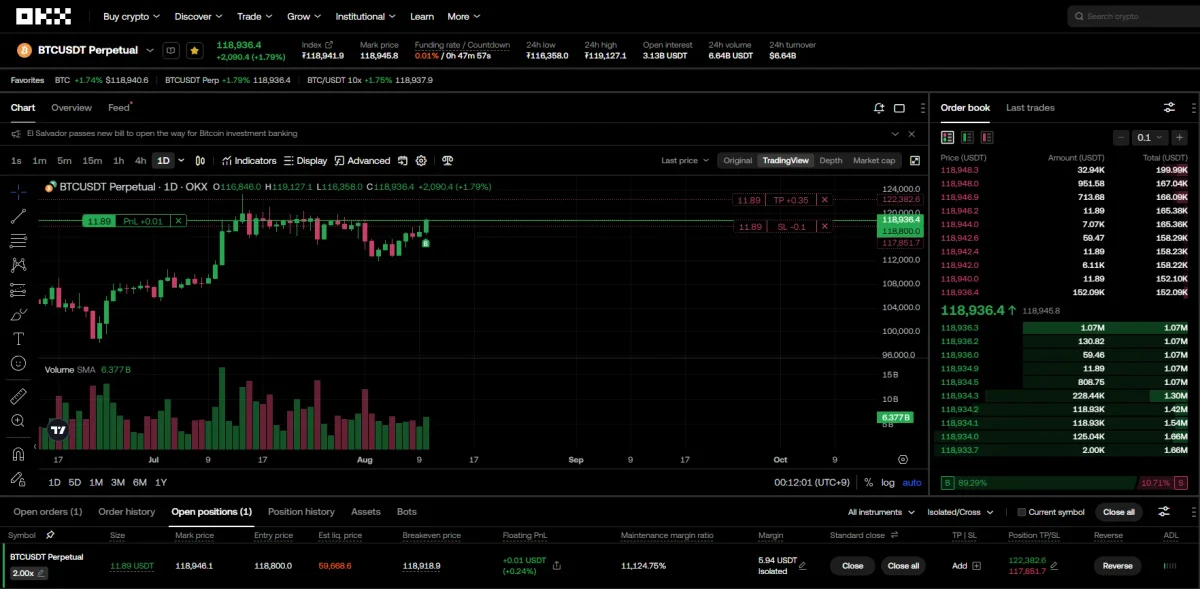
Task: Show asks-only order book view
Action: coord(986,137)
